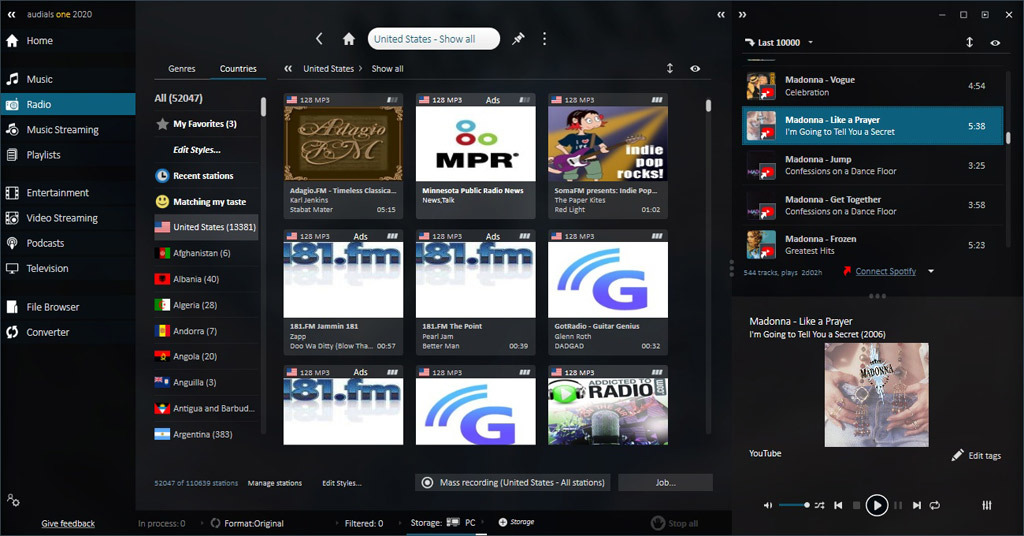Switch to the Countries tab
The image size is (1024, 536).
238,69
